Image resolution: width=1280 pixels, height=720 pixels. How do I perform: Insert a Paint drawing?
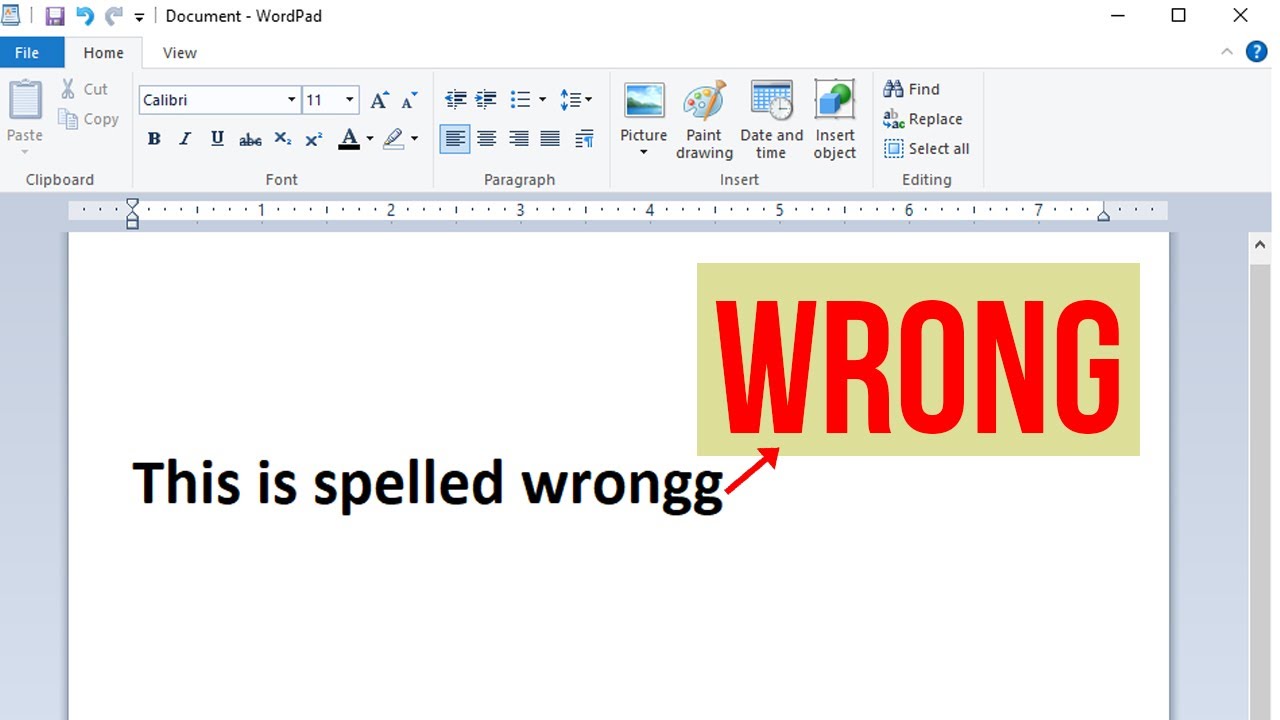point(704,120)
